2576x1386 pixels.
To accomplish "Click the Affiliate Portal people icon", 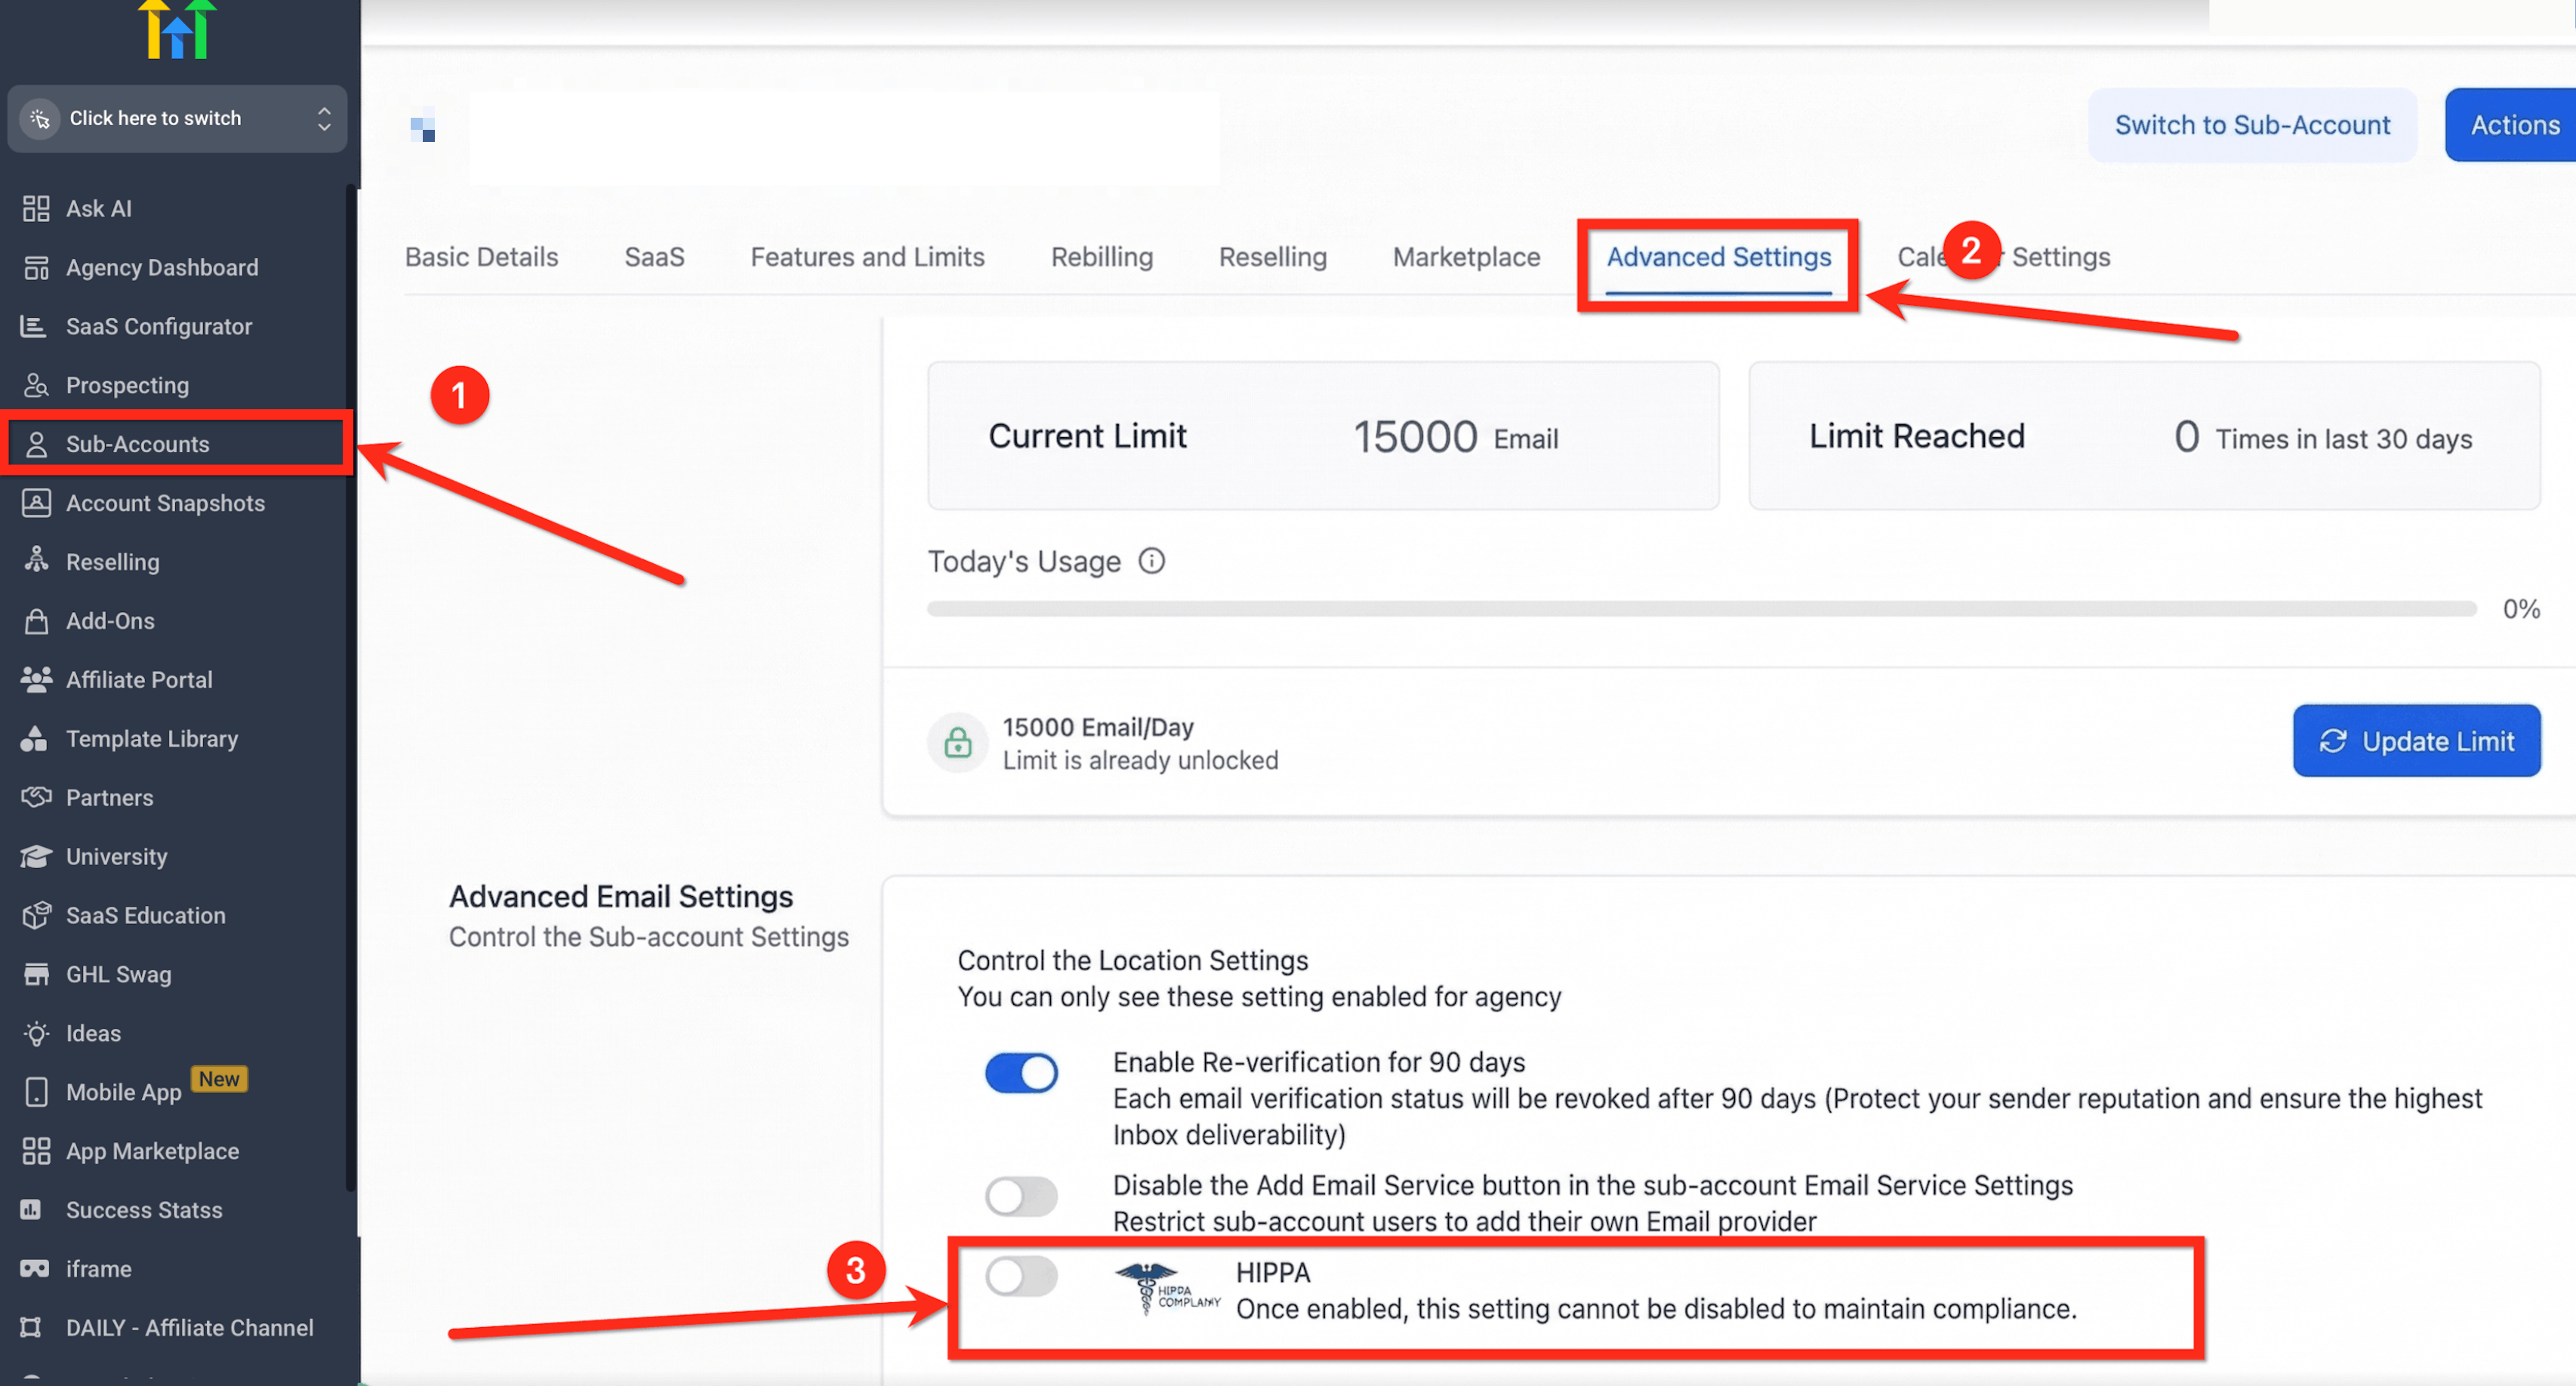I will click(x=36, y=680).
